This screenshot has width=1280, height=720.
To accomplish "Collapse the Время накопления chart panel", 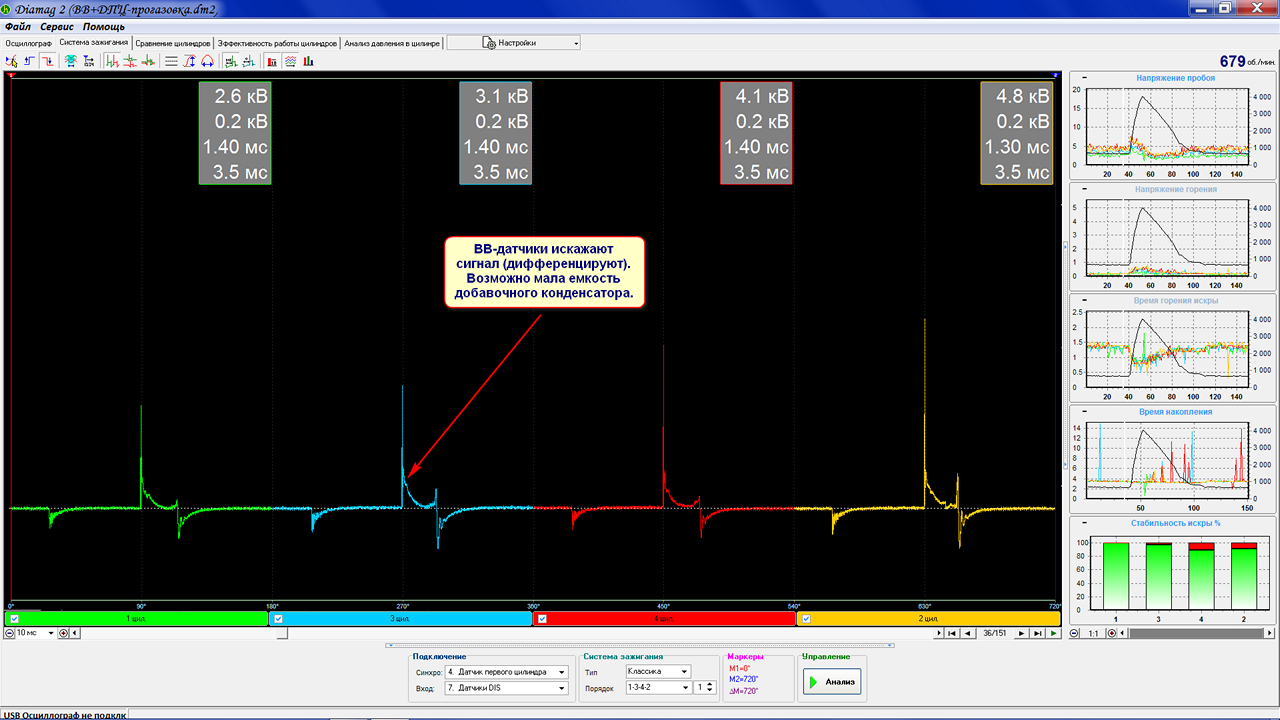I will [1084, 411].
